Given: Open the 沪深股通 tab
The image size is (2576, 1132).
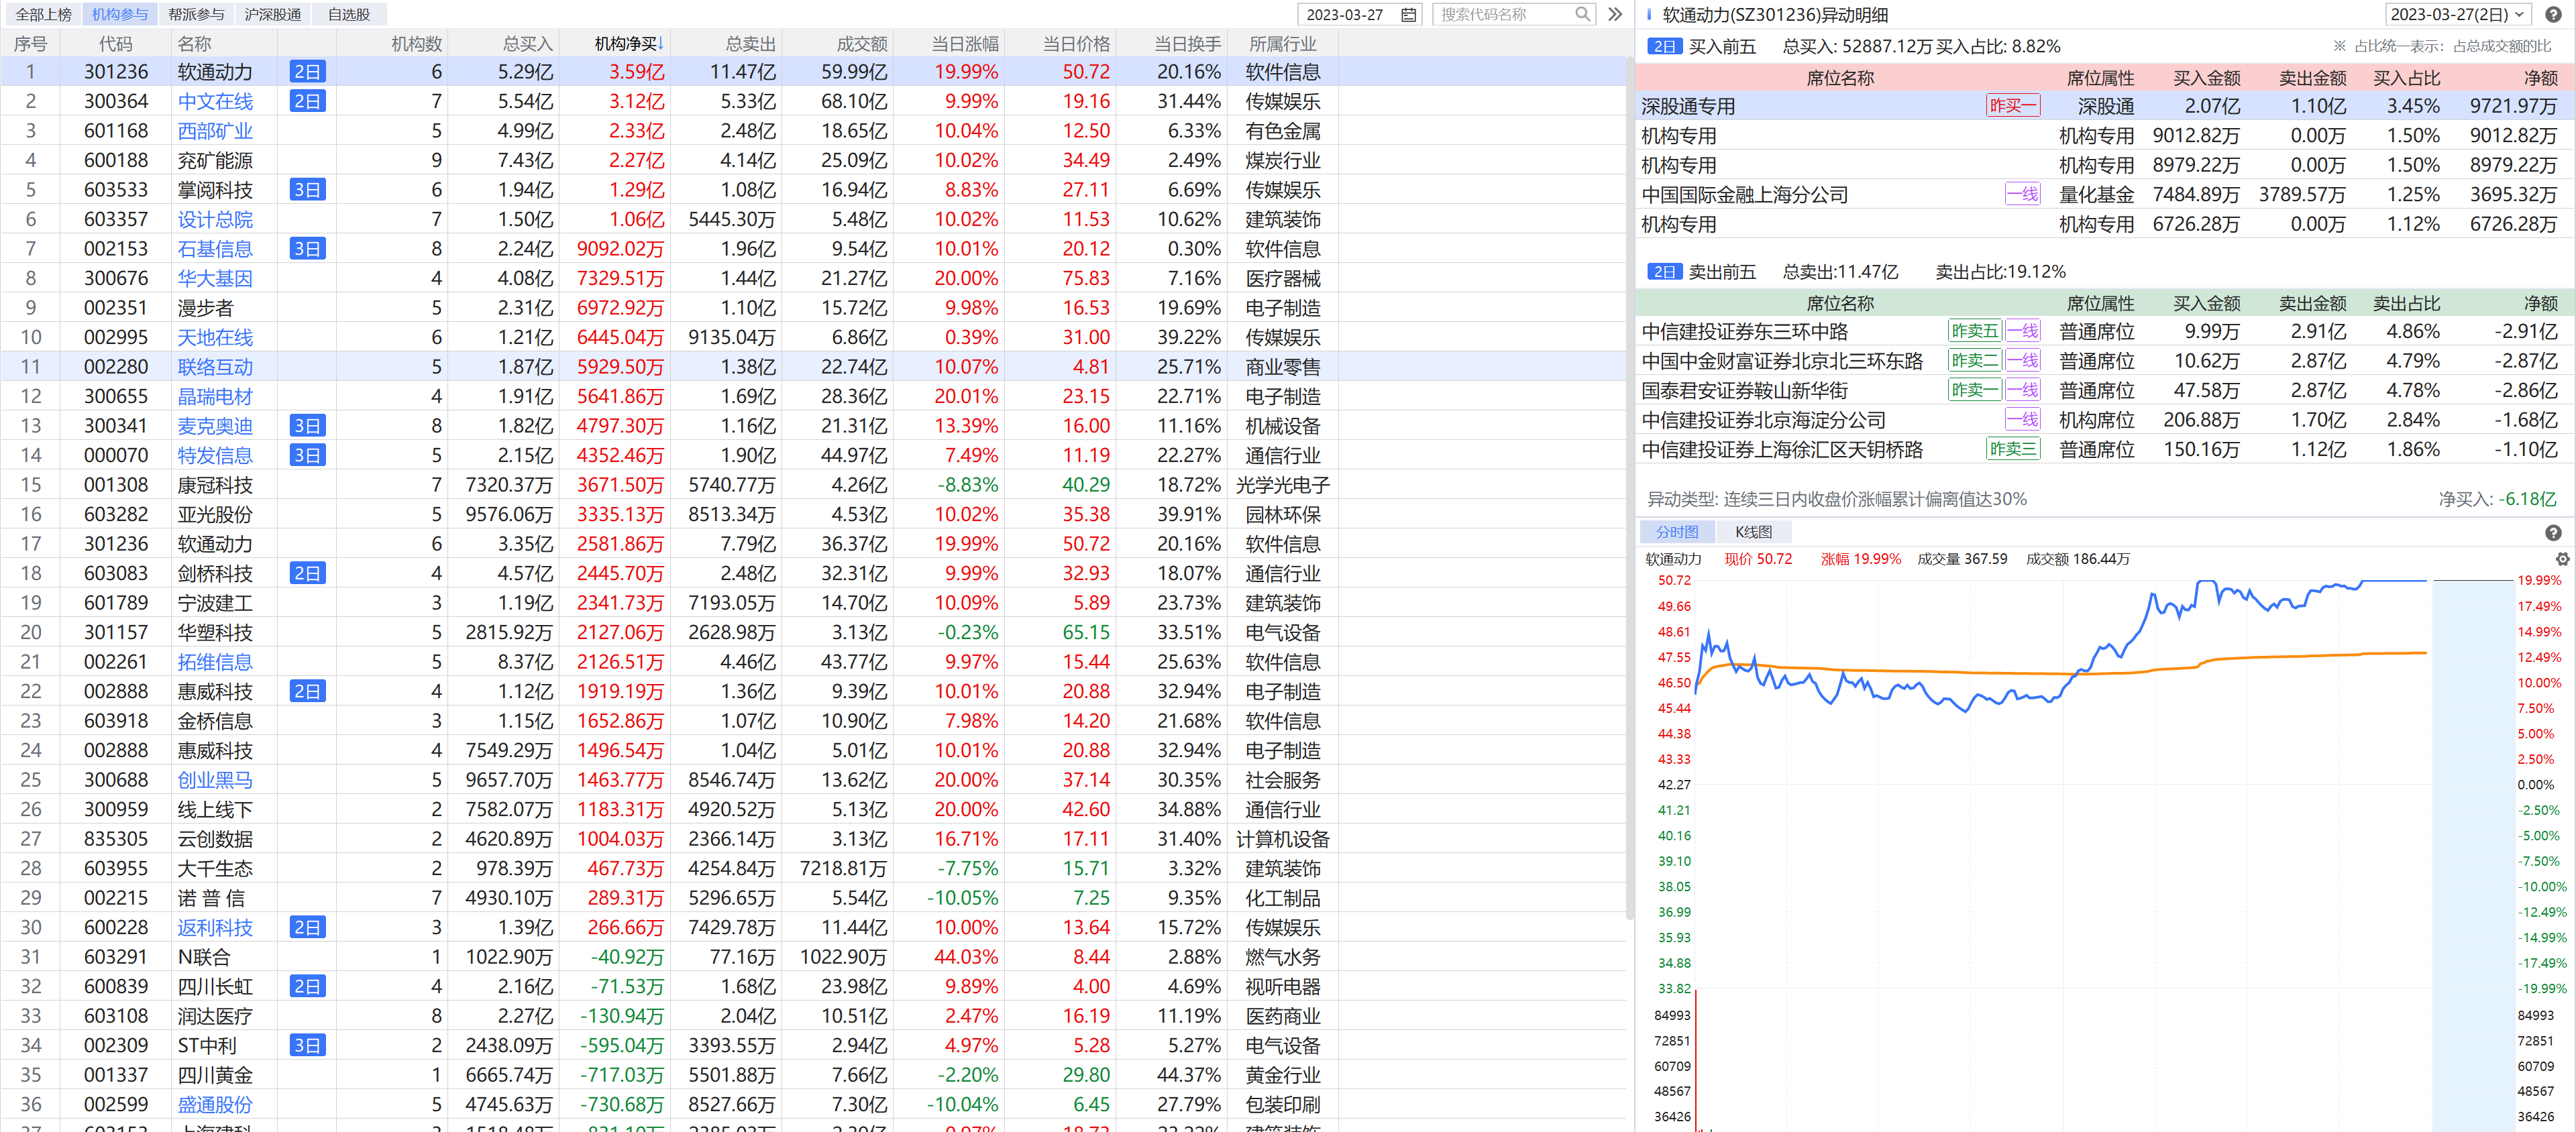Looking at the screenshot, I should pyautogui.click(x=273, y=14).
